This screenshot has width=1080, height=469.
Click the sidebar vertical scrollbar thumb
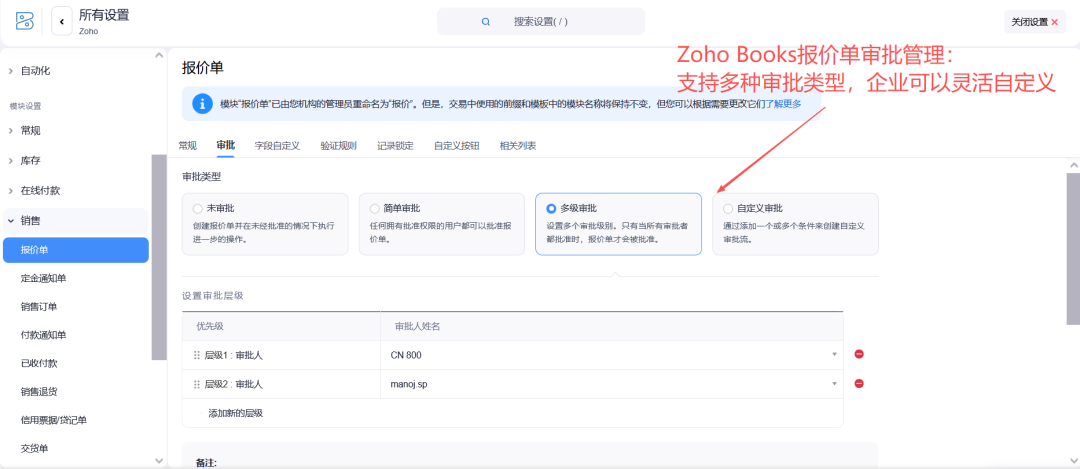coord(159,256)
